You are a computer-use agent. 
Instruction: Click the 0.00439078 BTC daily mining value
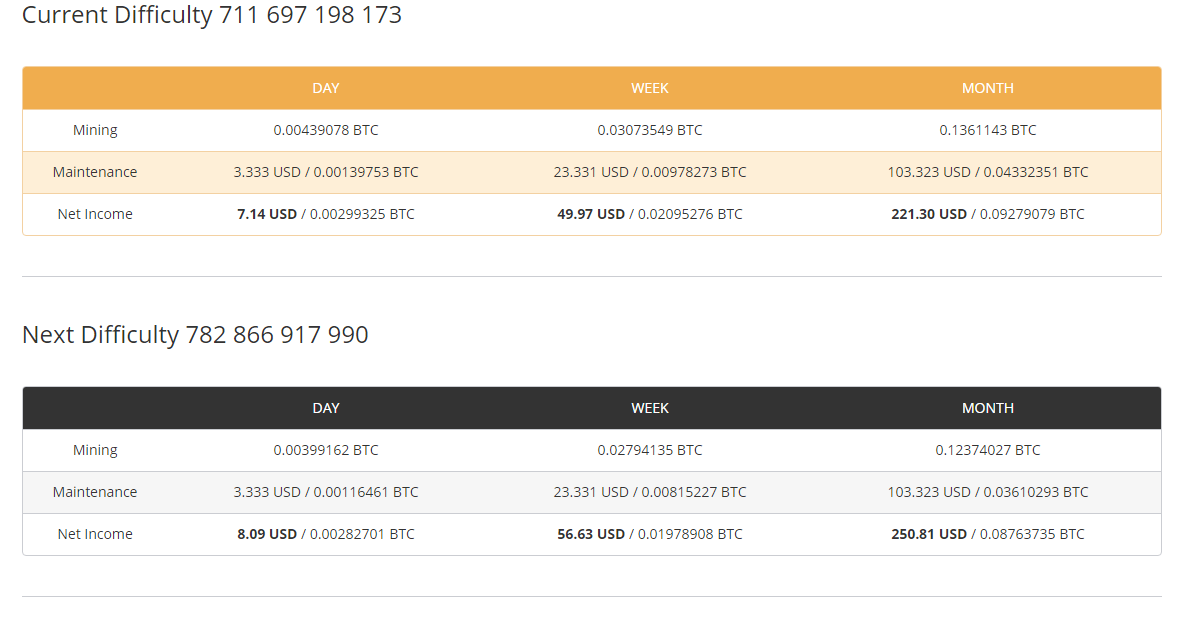click(x=326, y=130)
